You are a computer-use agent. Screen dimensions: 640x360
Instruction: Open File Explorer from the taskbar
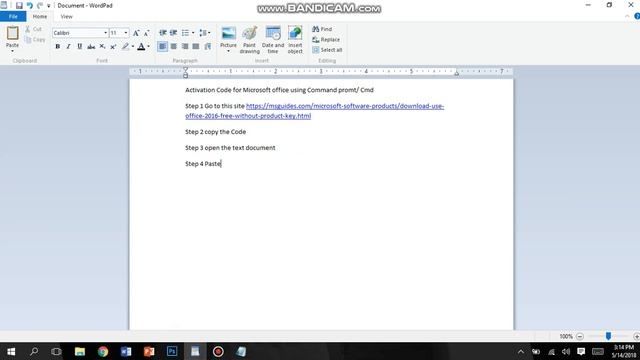coord(80,351)
